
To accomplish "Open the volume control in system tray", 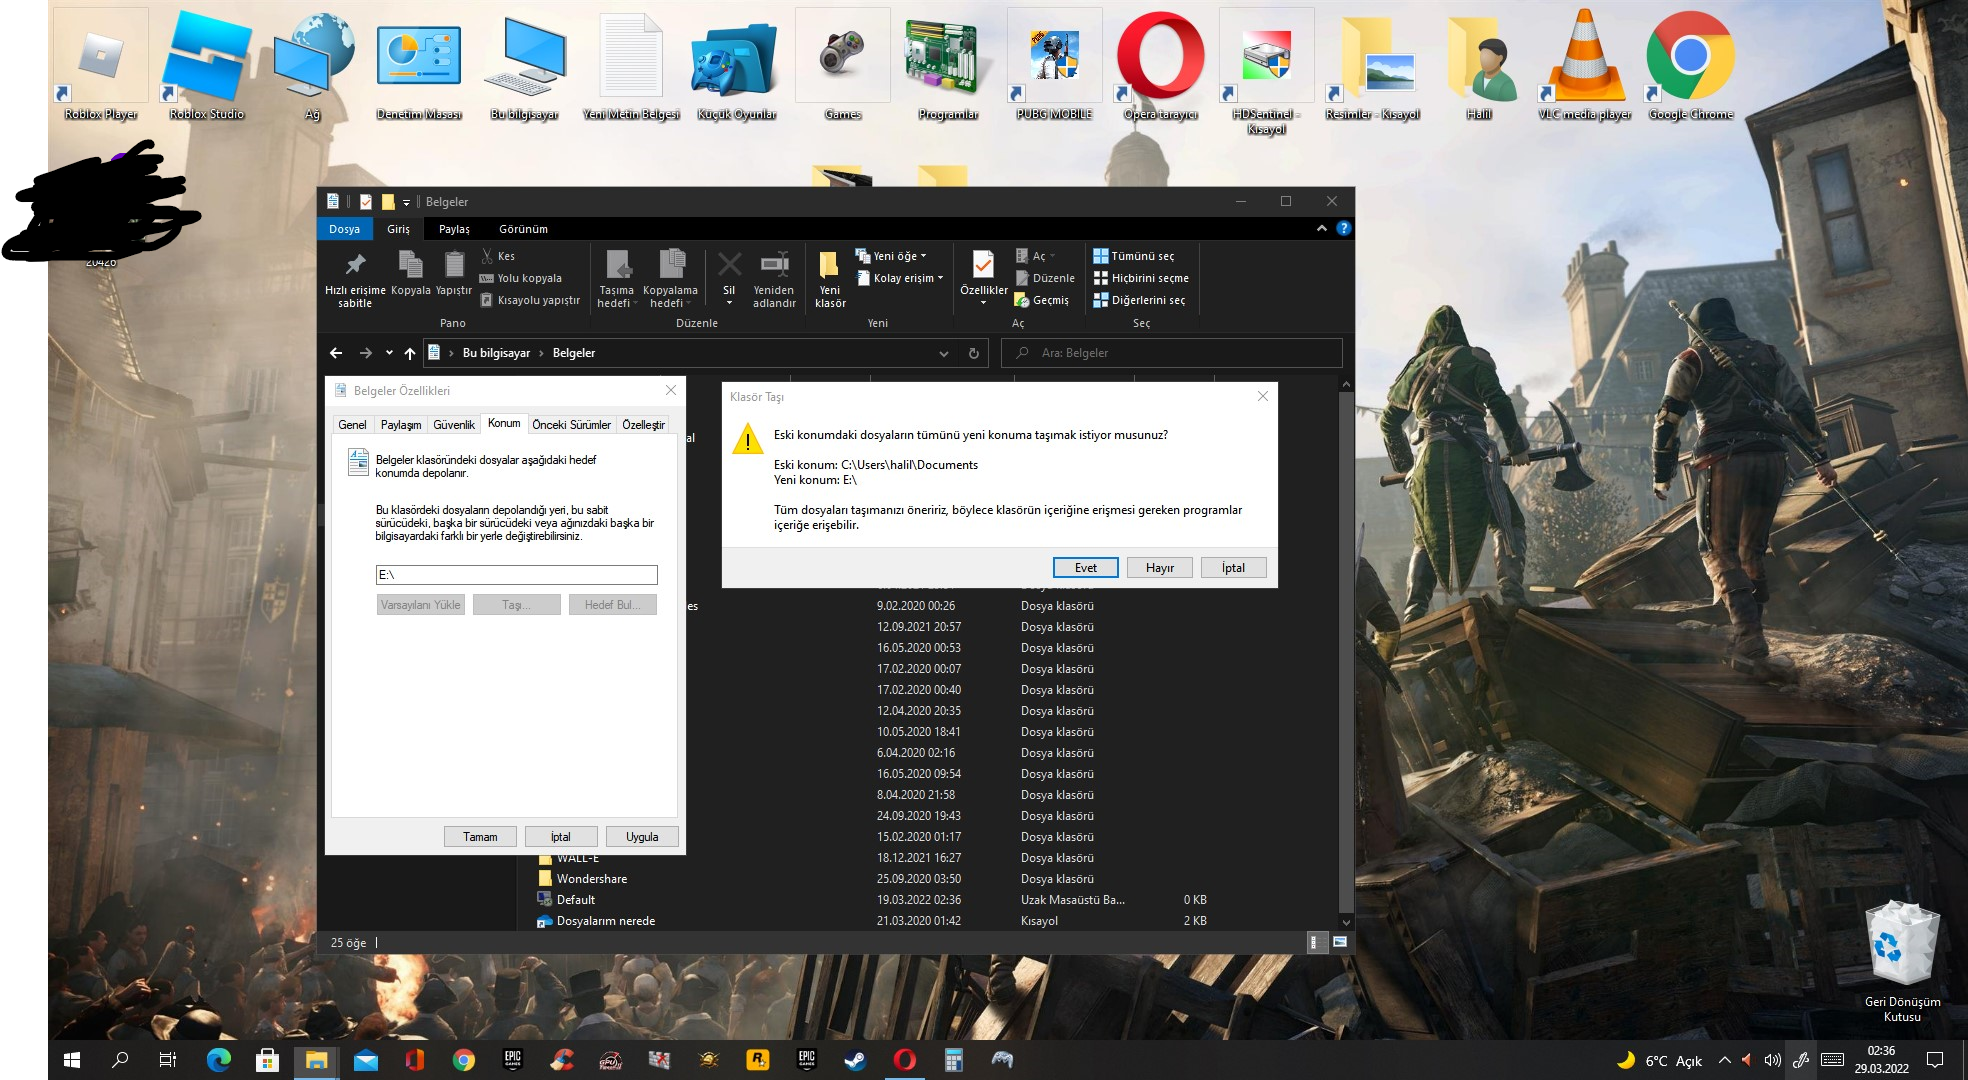I will coord(1772,1060).
